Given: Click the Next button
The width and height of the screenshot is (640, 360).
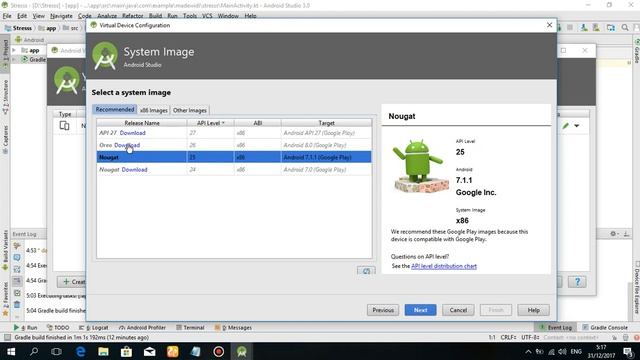Looking at the screenshot, I should tap(420, 310).
